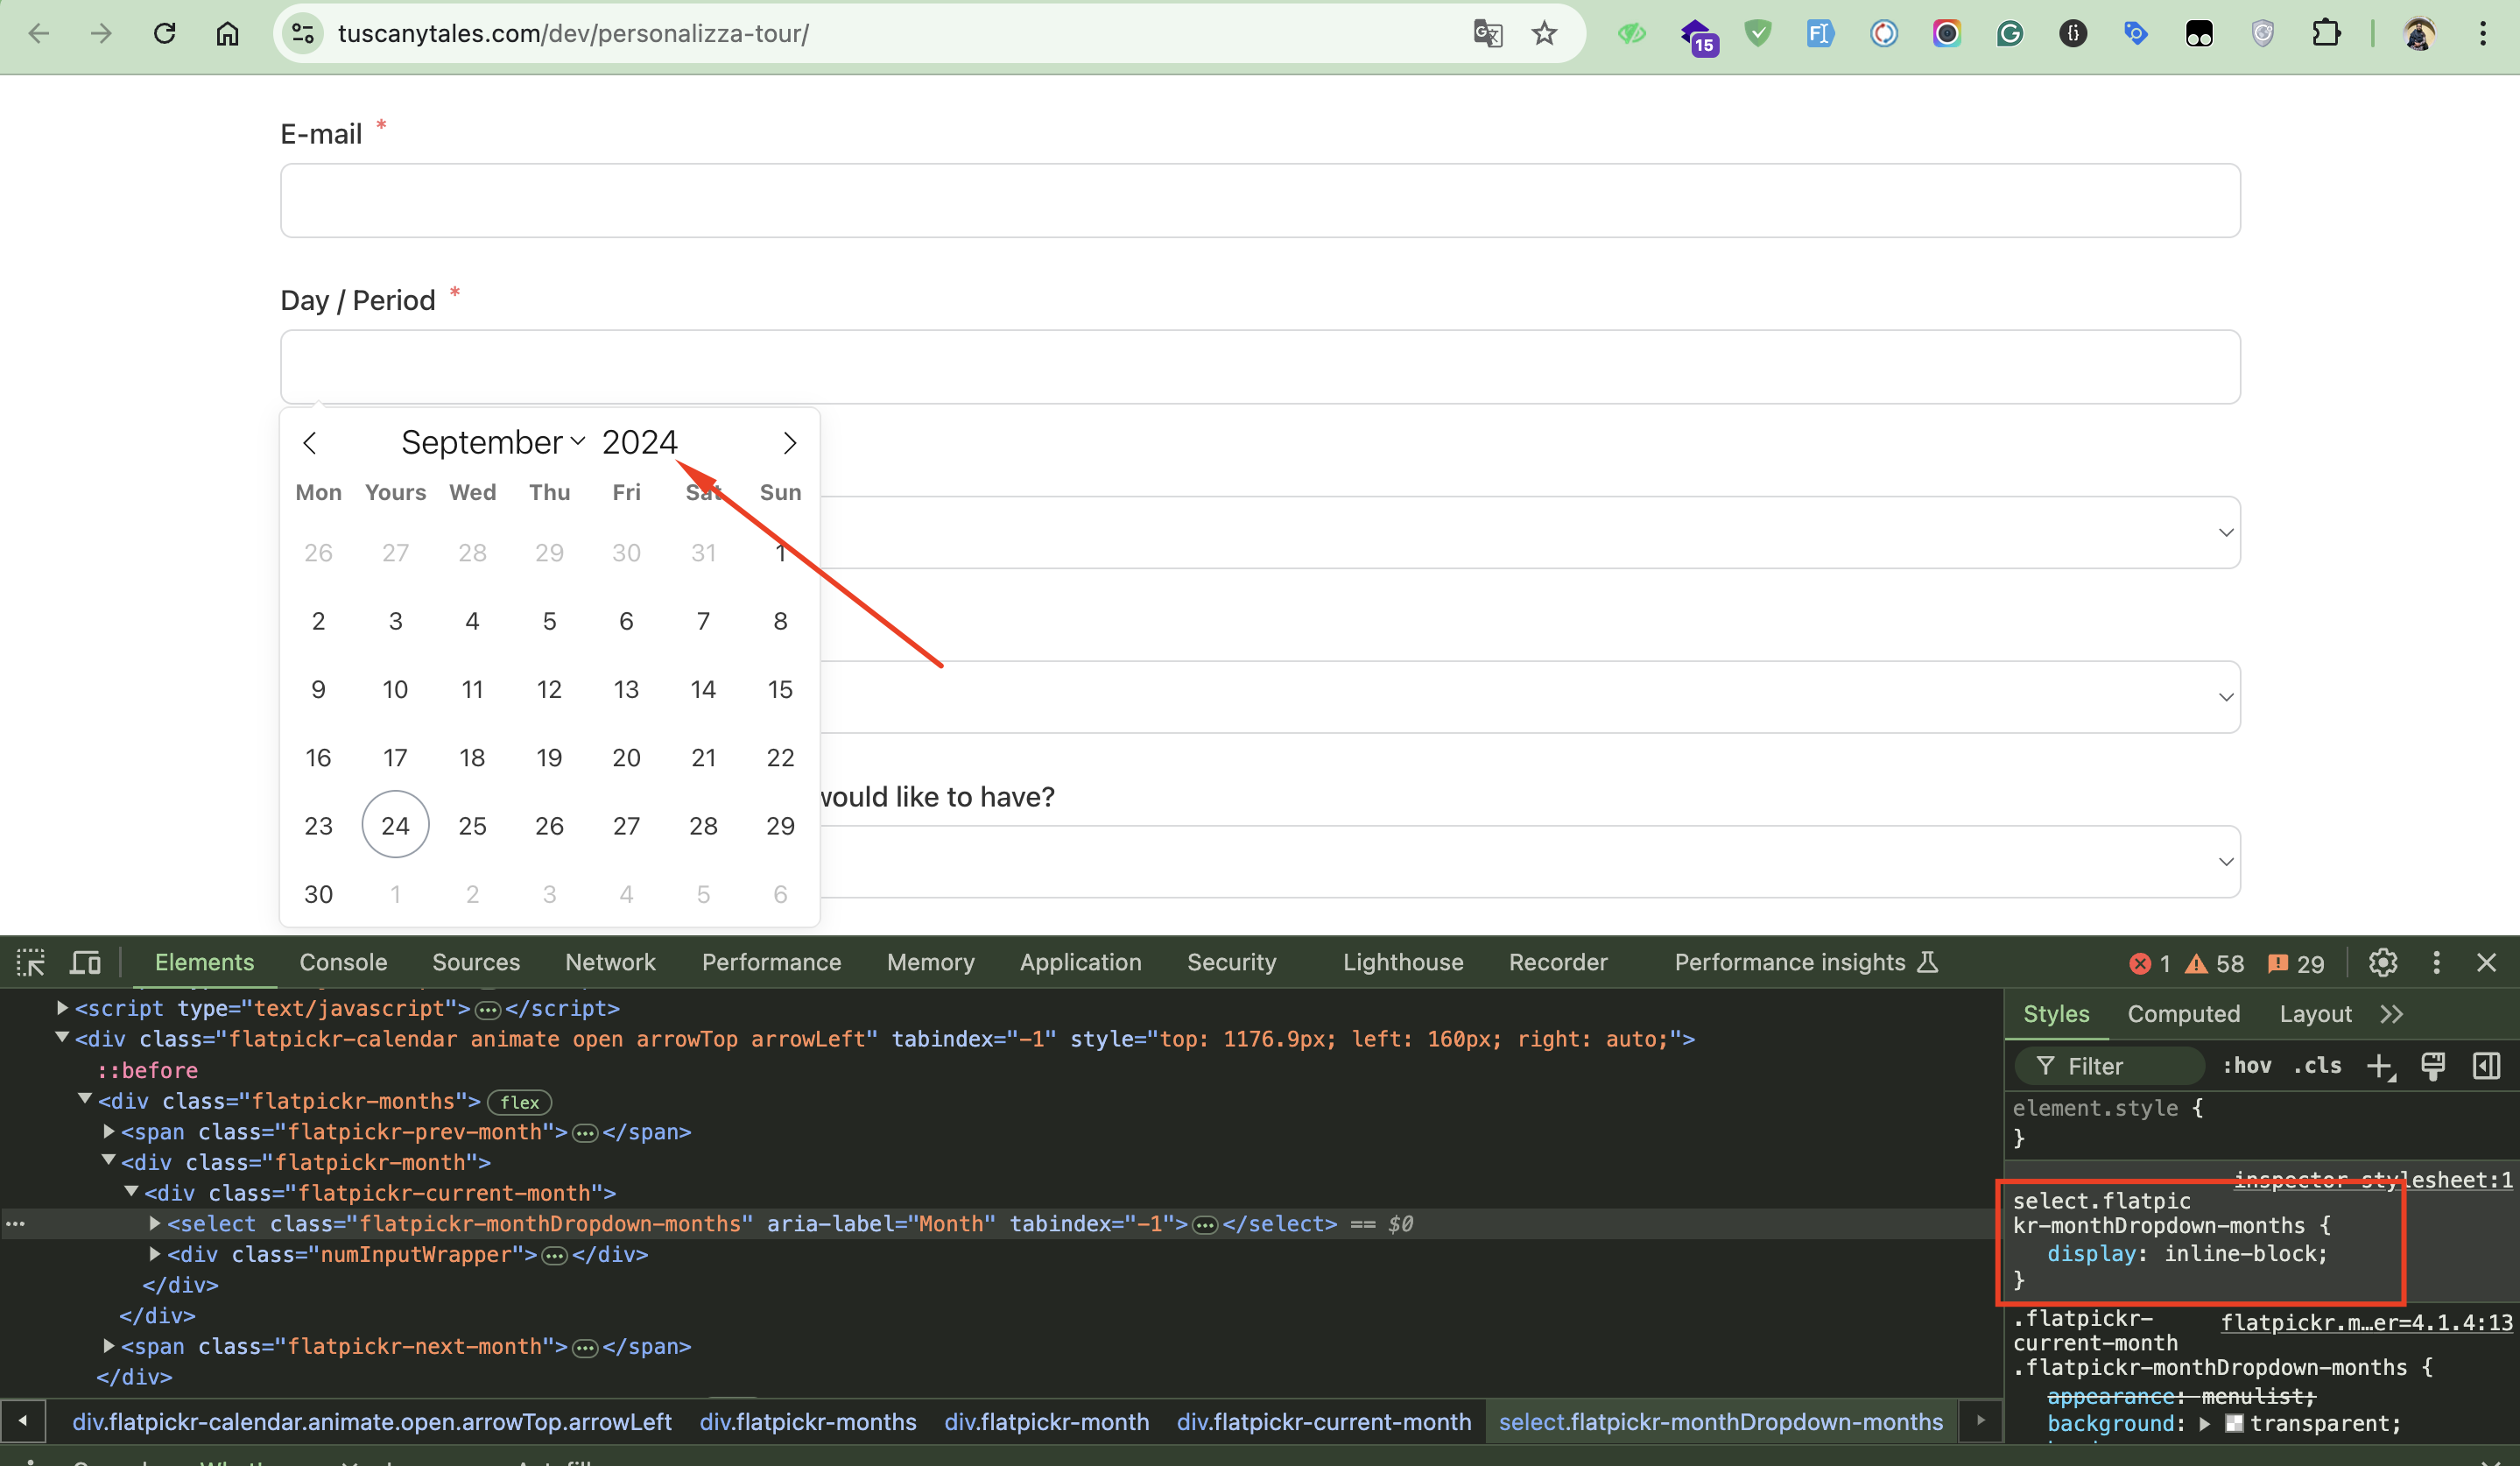Pick the 30th of September
The width and height of the screenshot is (2520, 1466).
[318, 893]
